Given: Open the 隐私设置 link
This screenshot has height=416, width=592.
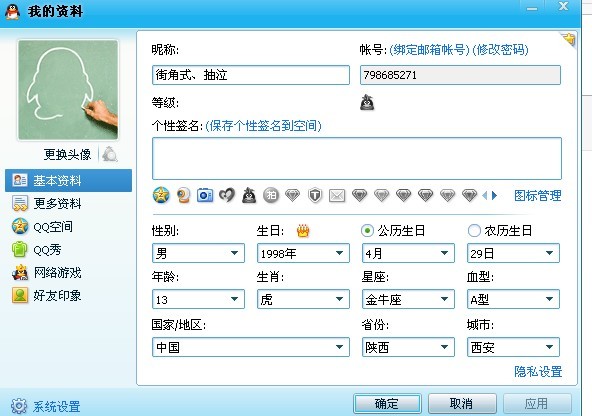Looking at the screenshot, I should pos(538,371).
